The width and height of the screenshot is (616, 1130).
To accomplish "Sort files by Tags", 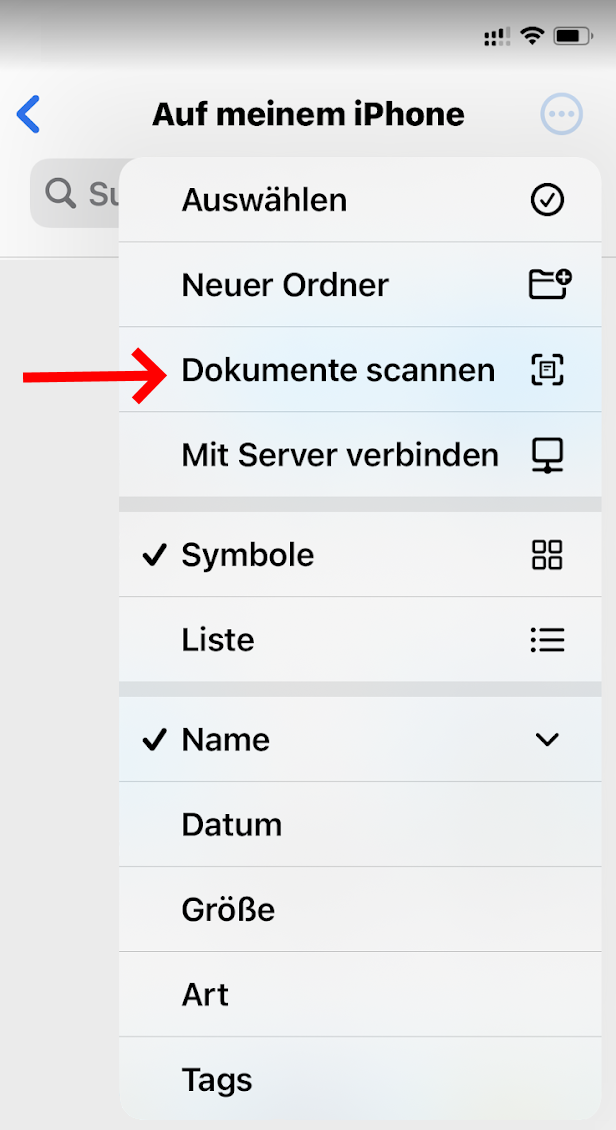I will (x=217, y=1080).
